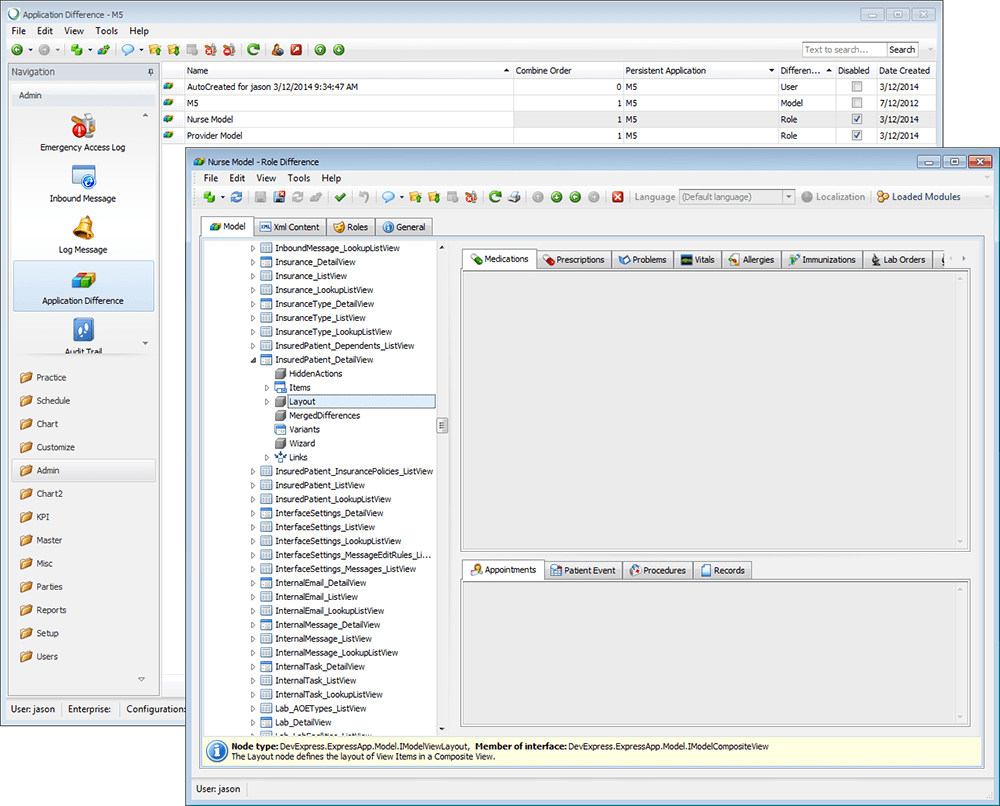This screenshot has height=806, width=1000.
Task: Click the green checkmark validate icon
Action: click(341, 197)
